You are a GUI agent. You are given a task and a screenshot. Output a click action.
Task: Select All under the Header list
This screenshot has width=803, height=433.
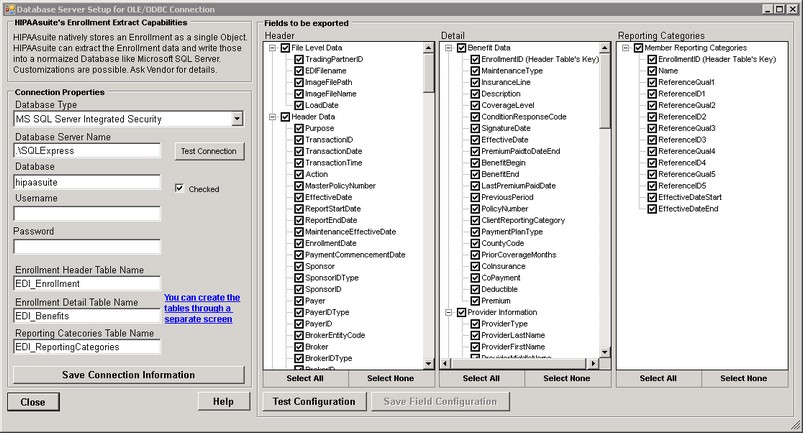[305, 378]
